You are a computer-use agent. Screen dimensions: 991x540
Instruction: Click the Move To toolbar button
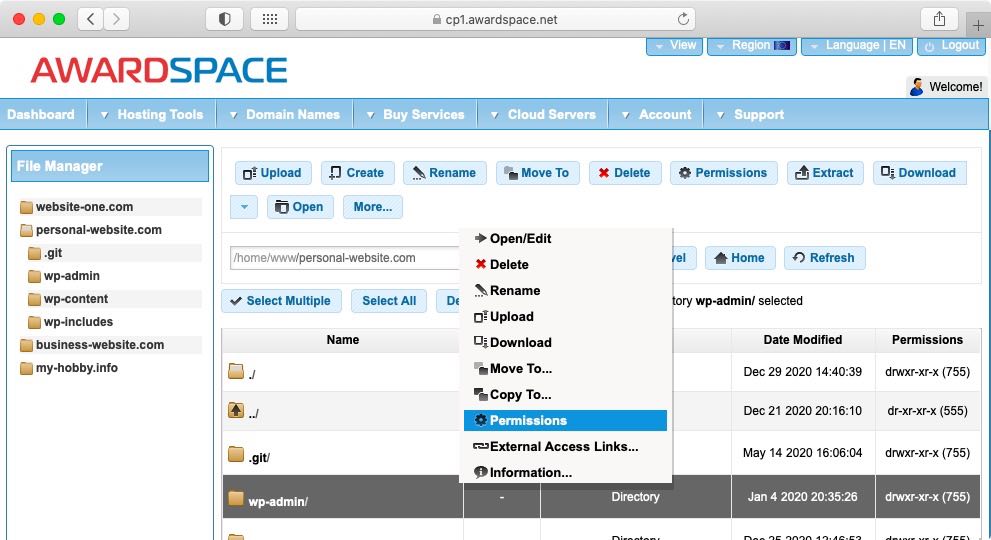pyautogui.click(x=537, y=173)
